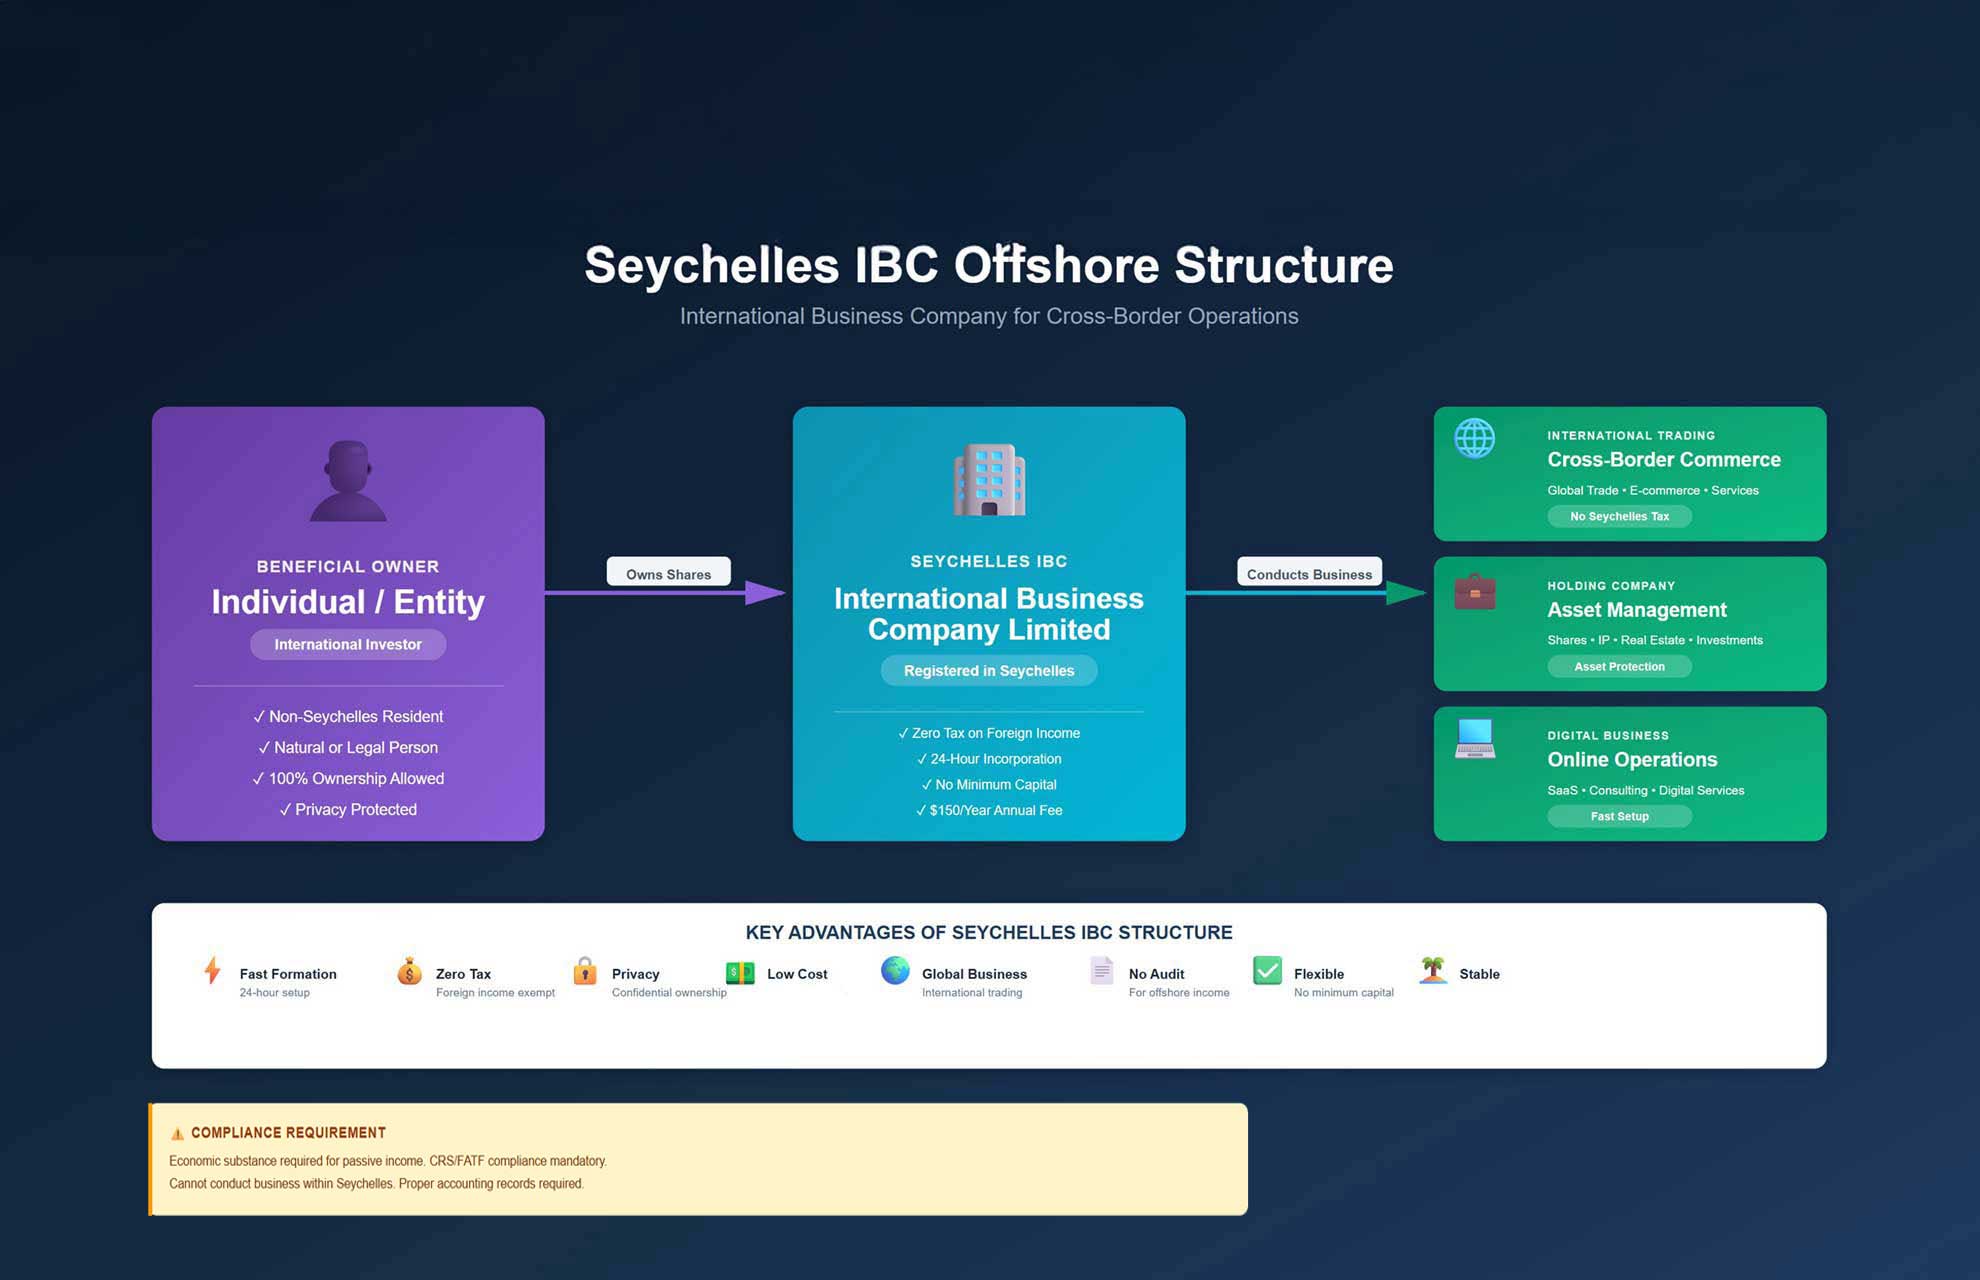Toggle the green Flexible checkmark
The width and height of the screenshot is (1980, 1280).
tap(1267, 970)
